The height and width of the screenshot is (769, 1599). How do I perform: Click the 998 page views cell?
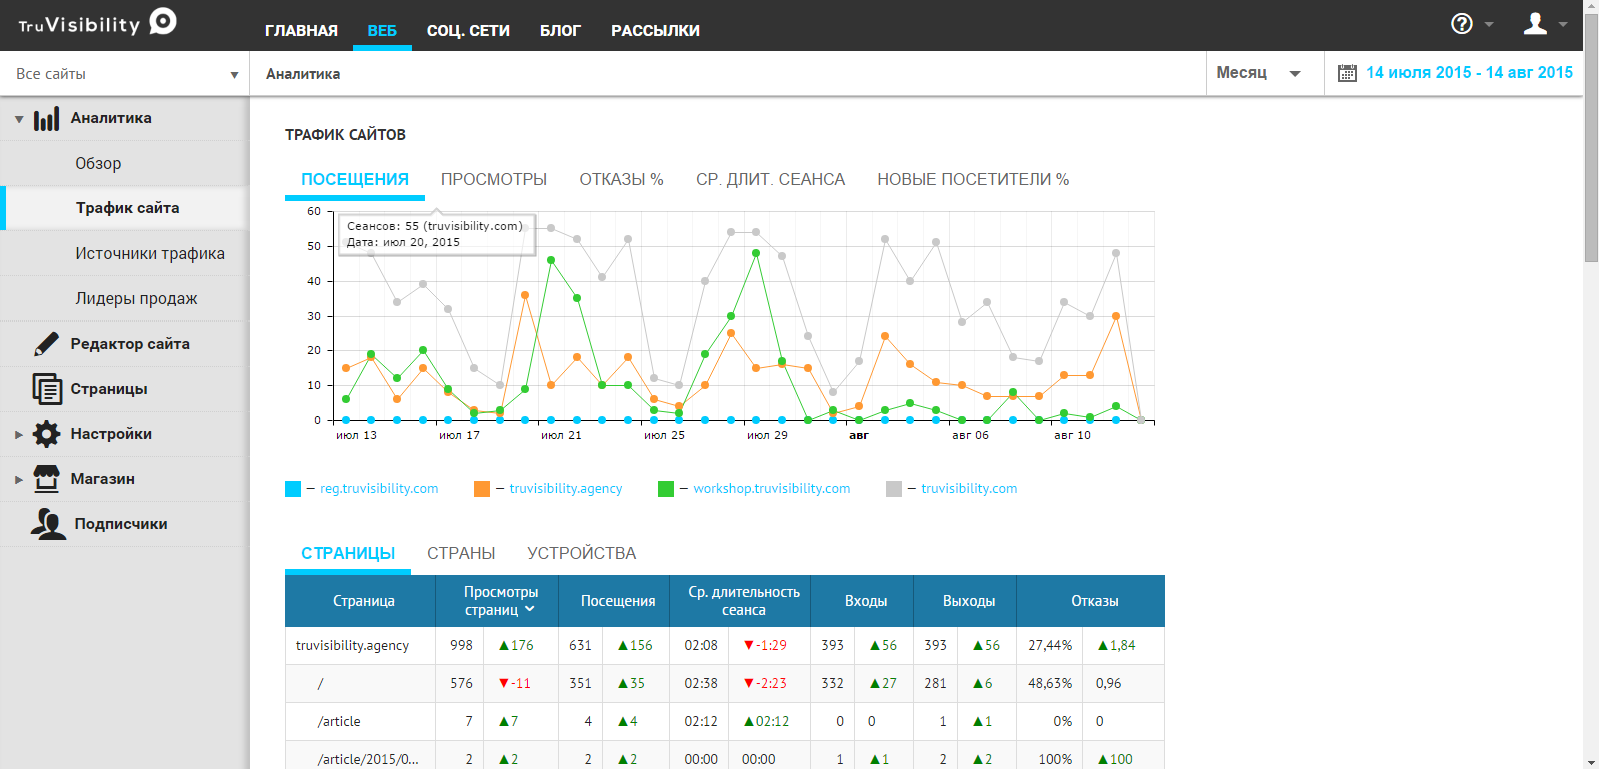(461, 646)
